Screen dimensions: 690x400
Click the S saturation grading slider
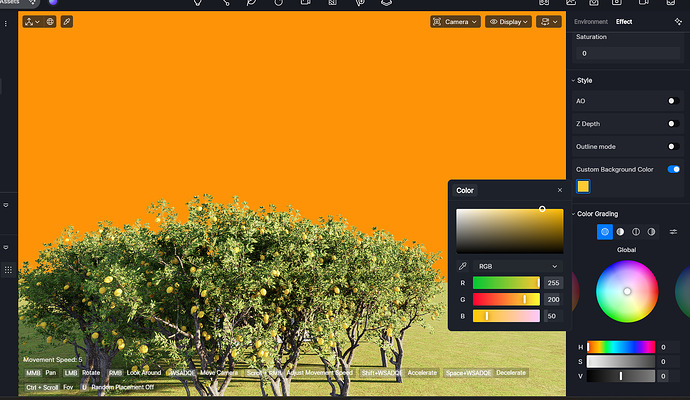(621, 362)
